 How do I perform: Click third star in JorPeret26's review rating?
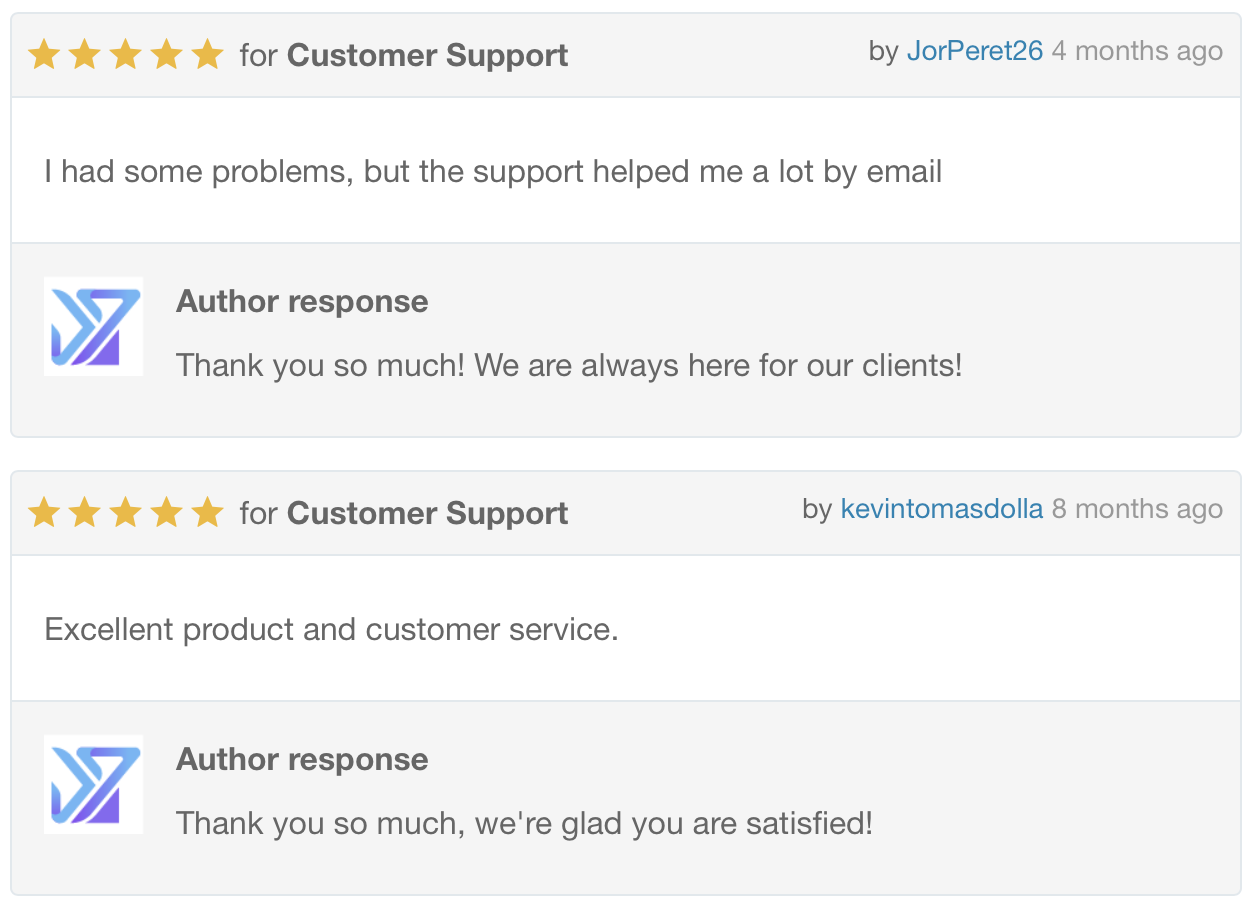[x=126, y=55]
